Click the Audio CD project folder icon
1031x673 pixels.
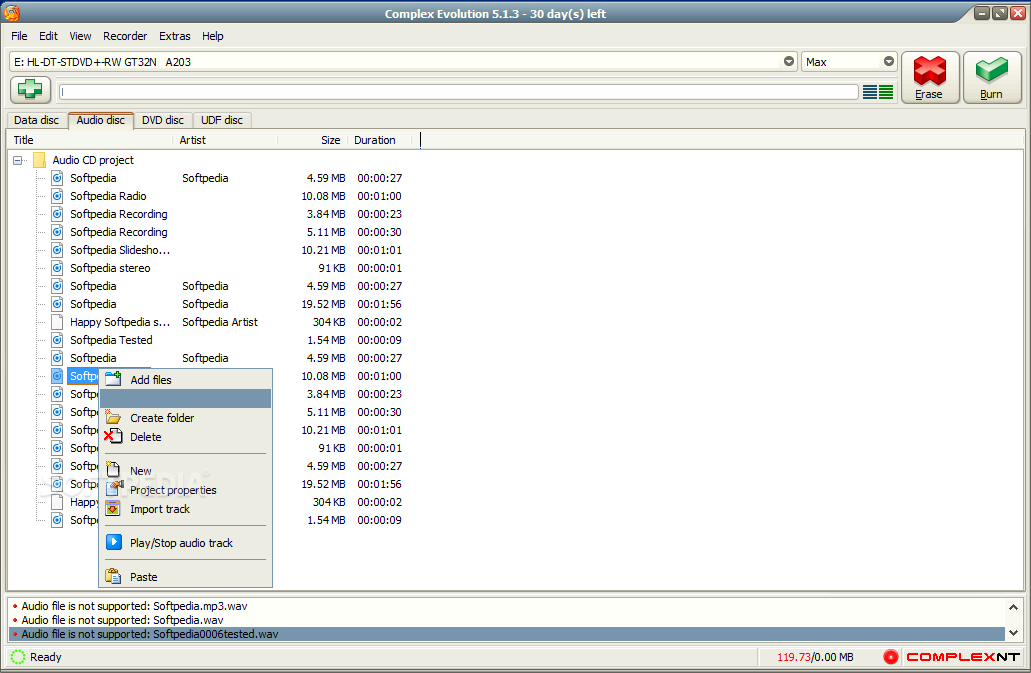point(39,160)
